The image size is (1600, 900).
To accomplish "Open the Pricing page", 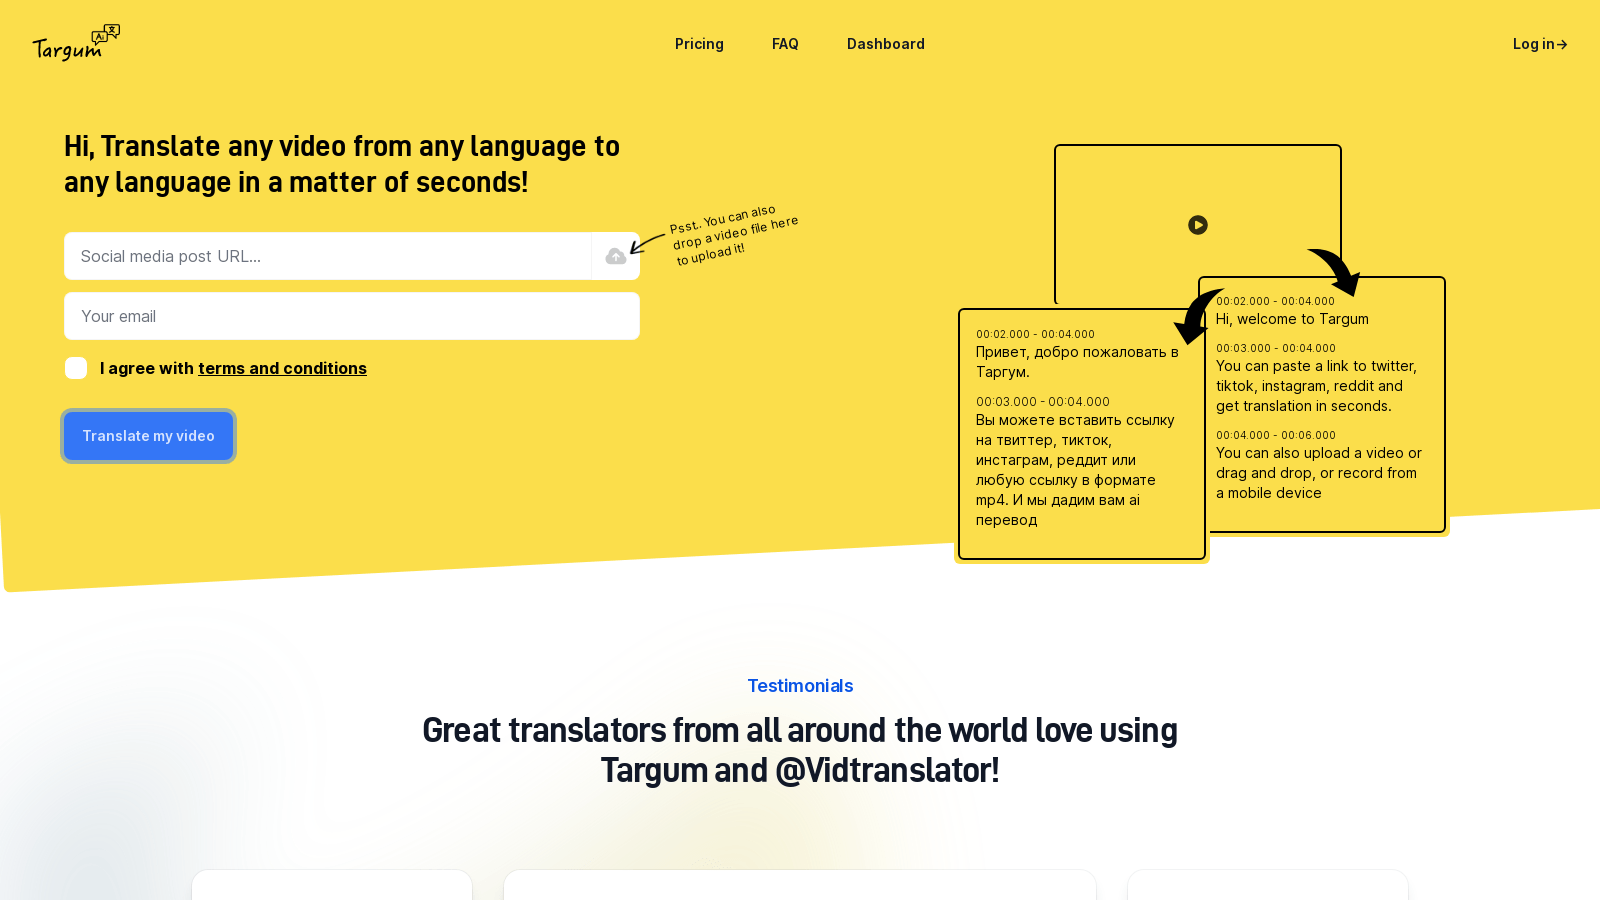I will pyautogui.click(x=699, y=44).
